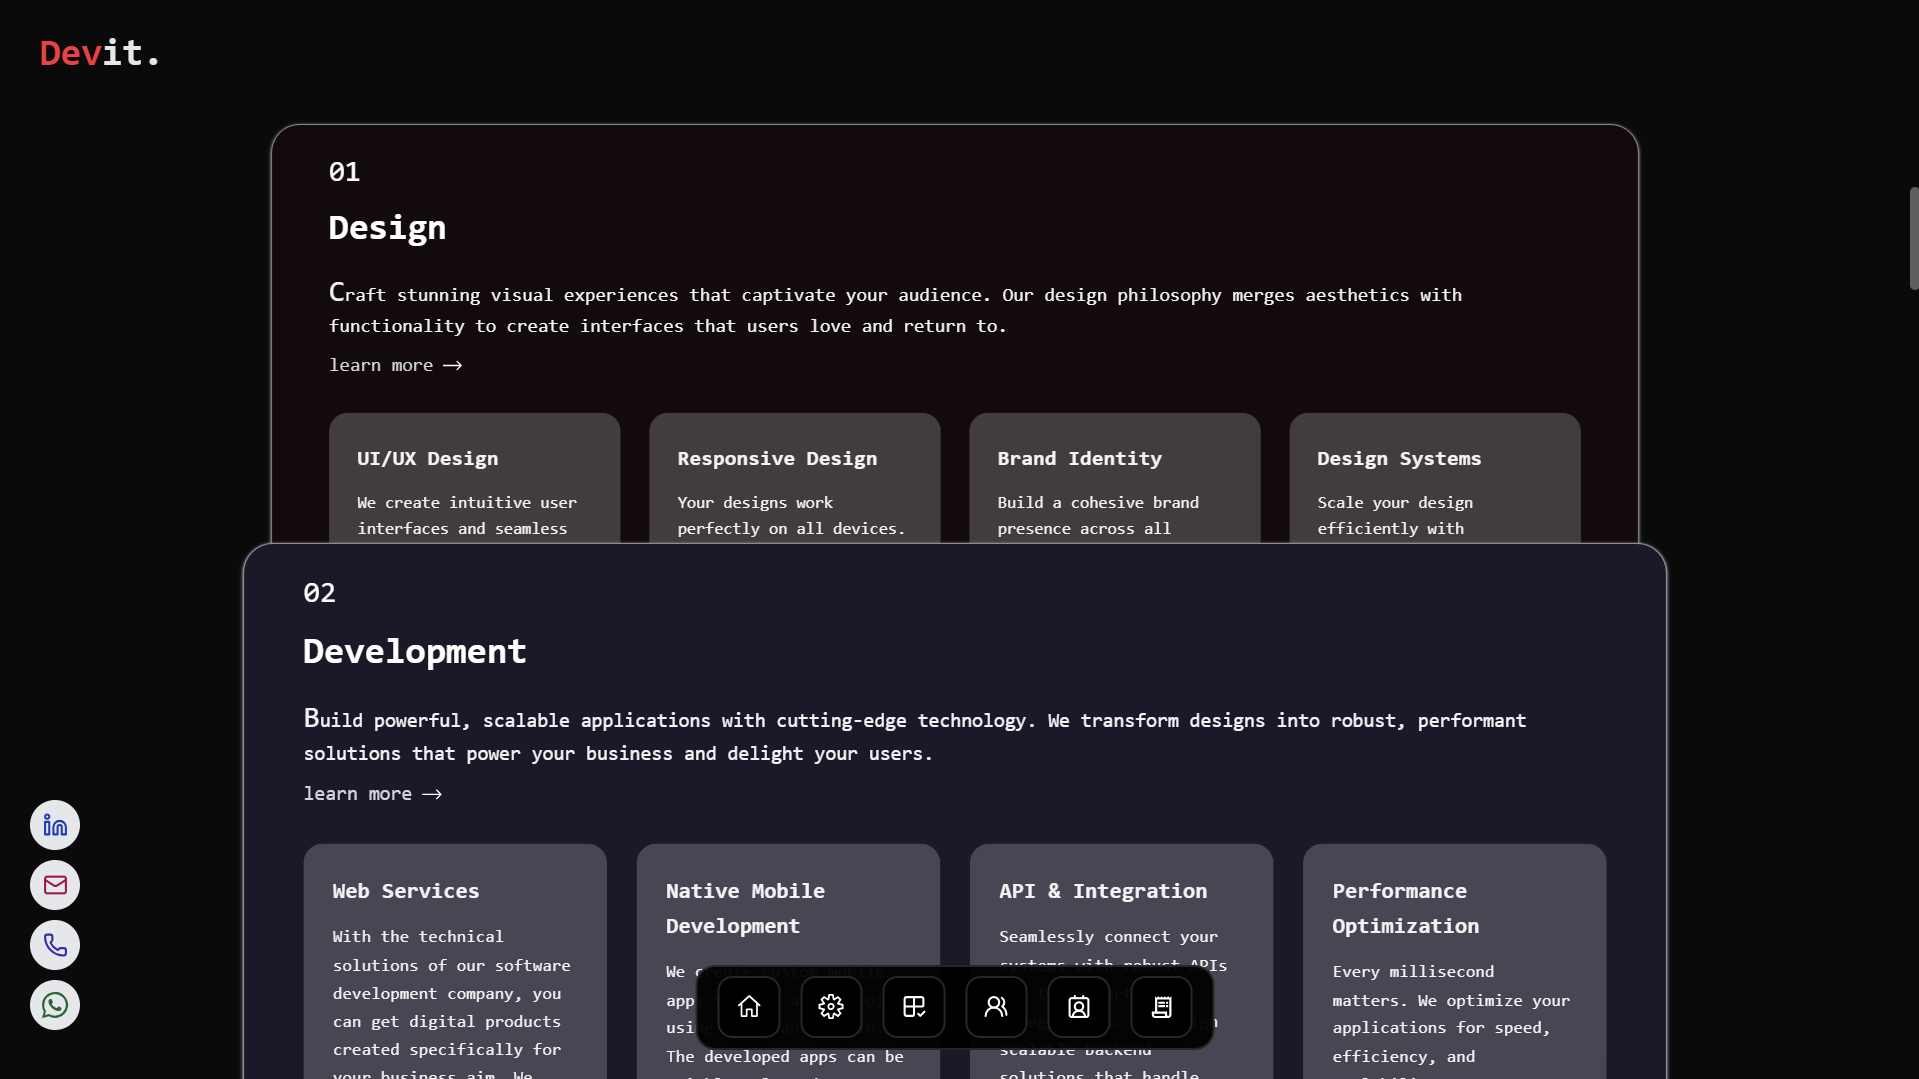Click the grid/projects icon in floating navbar
Screen dimensions: 1919x1079
[913, 1007]
